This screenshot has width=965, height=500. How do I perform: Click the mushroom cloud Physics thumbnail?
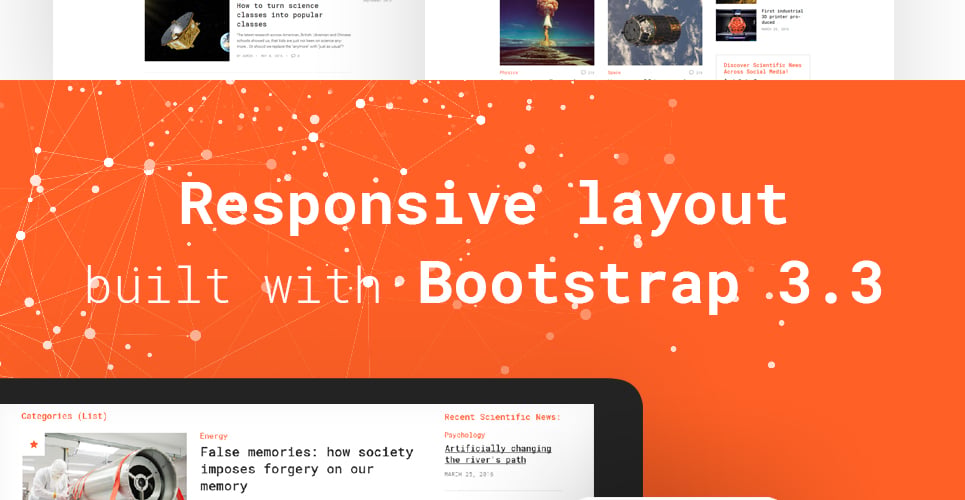(547, 32)
